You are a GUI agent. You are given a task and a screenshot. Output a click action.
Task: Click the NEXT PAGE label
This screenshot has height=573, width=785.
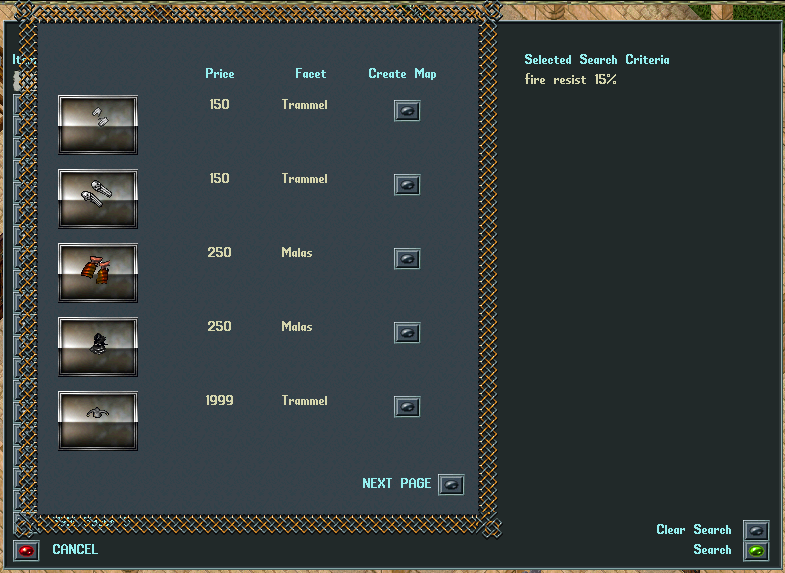point(397,483)
